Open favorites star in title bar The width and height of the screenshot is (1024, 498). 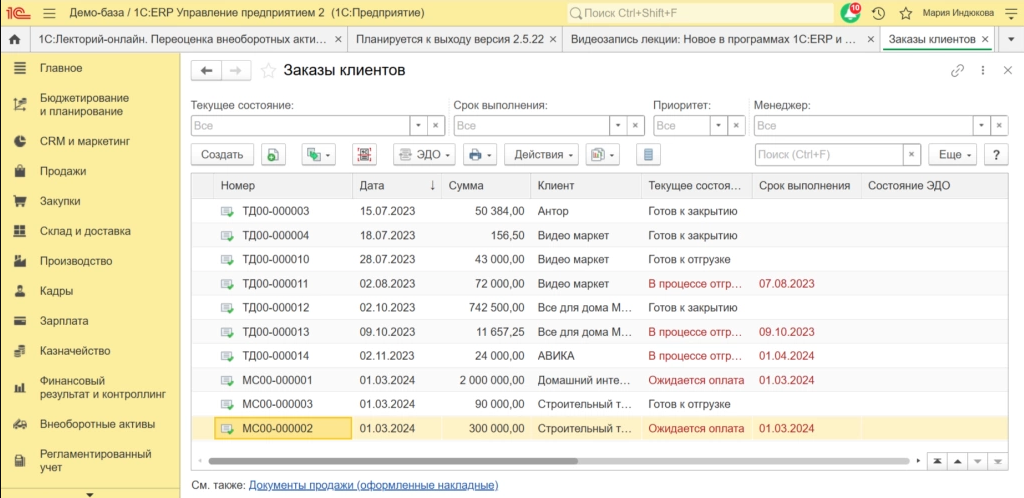pos(905,13)
